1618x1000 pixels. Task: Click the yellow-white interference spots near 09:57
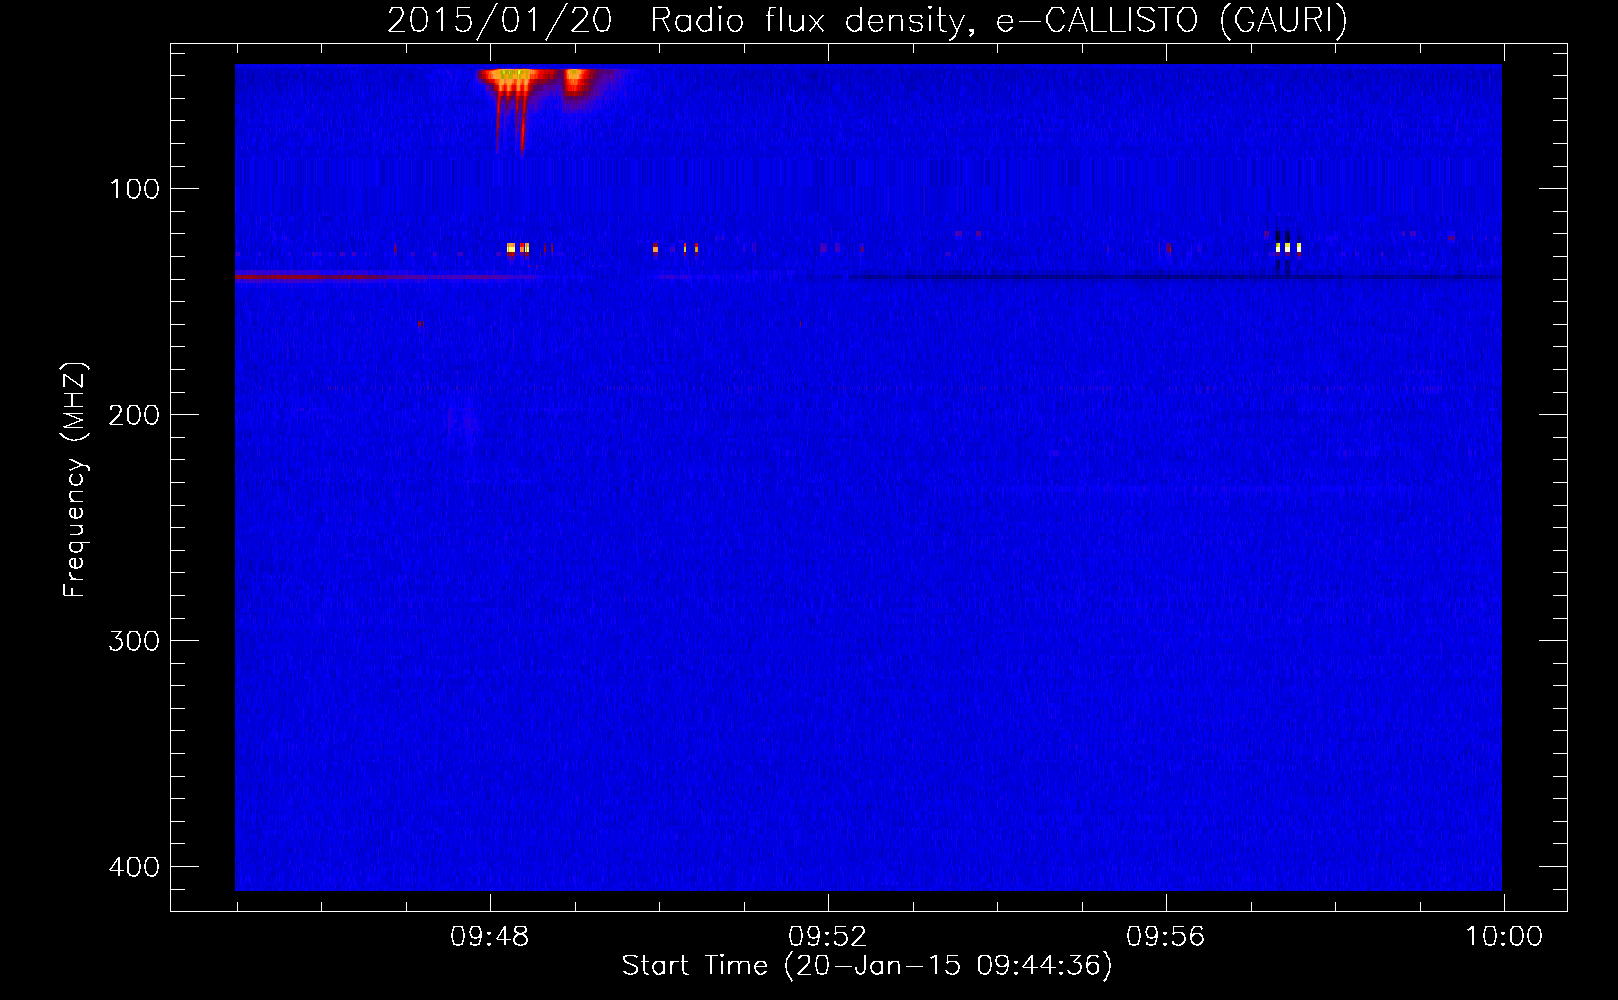click(x=1287, y=247)
